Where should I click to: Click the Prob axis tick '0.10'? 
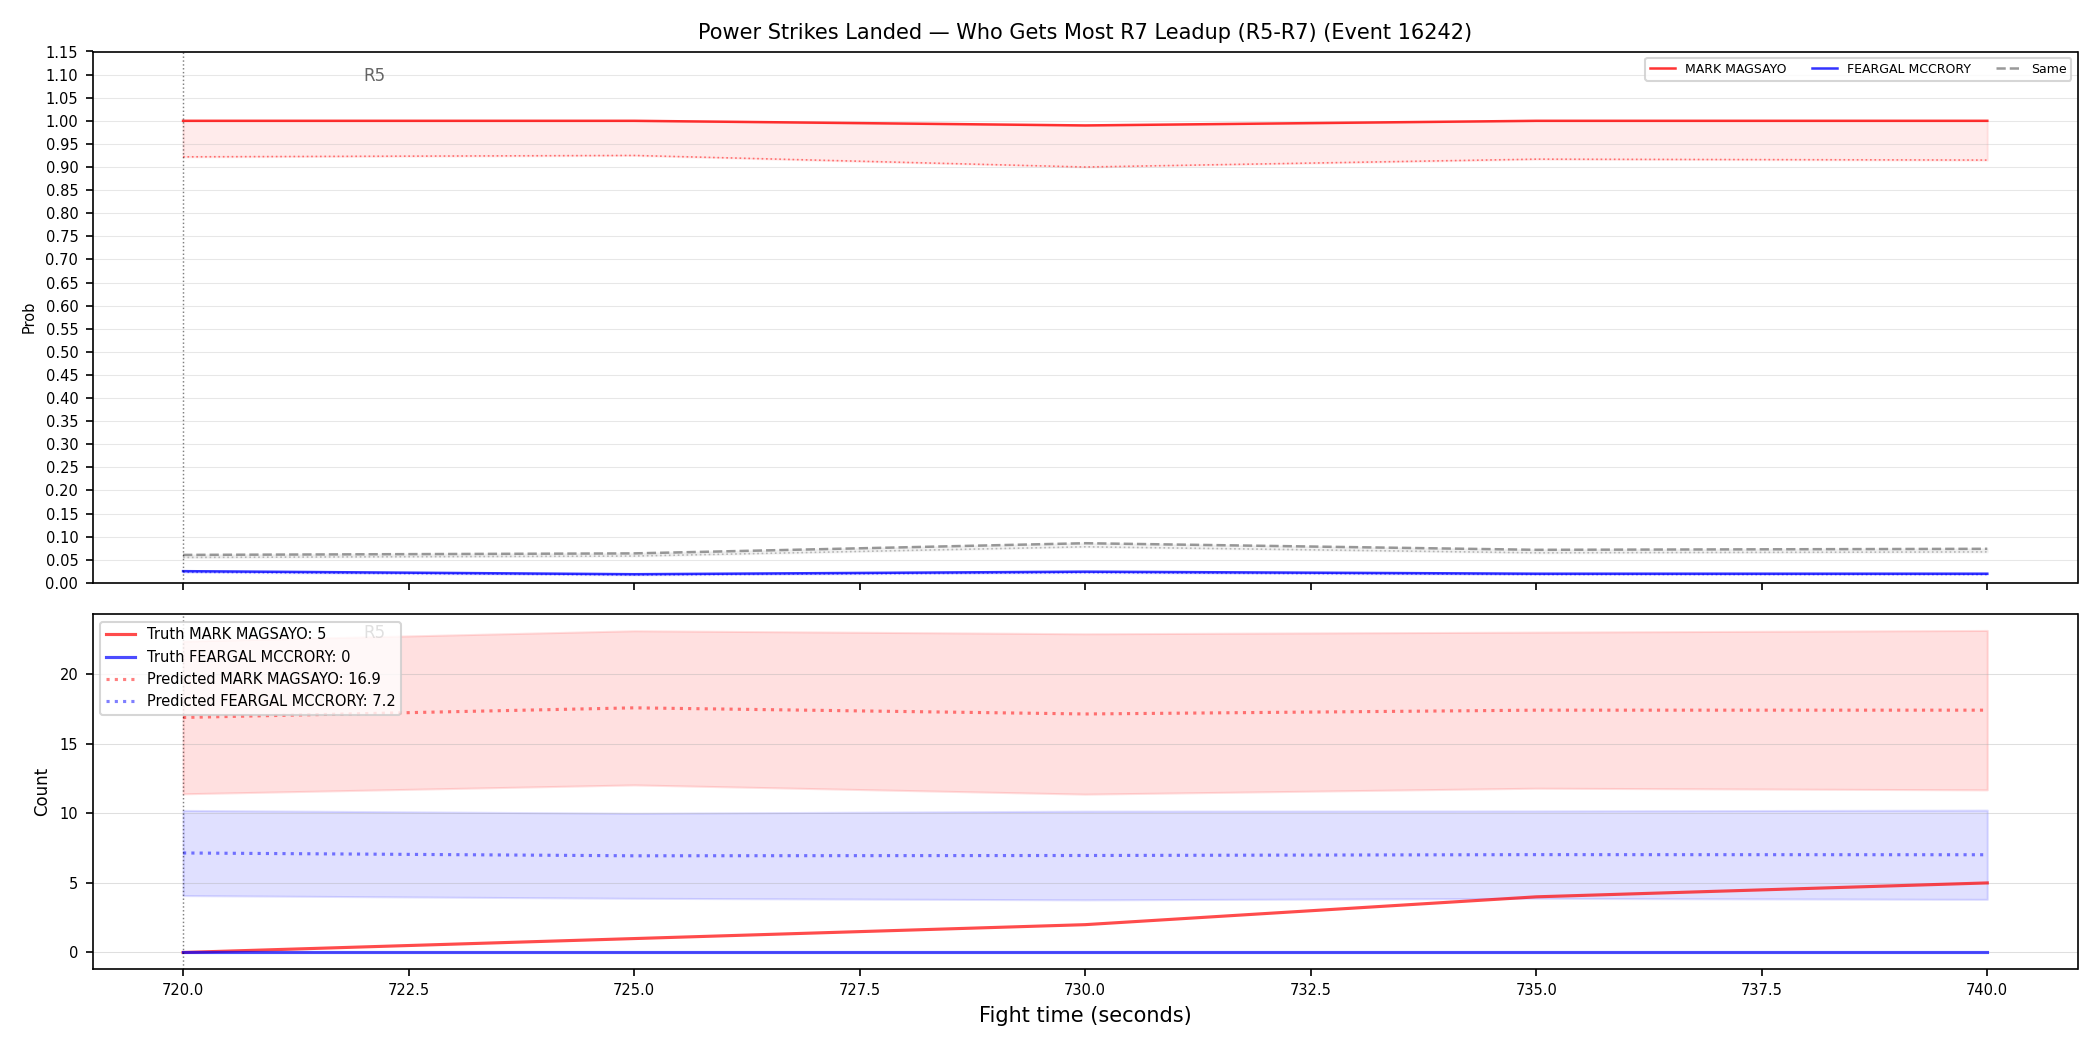[x=62, y=537]
